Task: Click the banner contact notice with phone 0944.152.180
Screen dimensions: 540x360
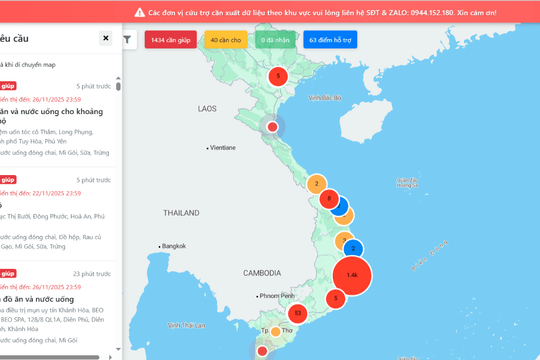Action: (322, 13)
